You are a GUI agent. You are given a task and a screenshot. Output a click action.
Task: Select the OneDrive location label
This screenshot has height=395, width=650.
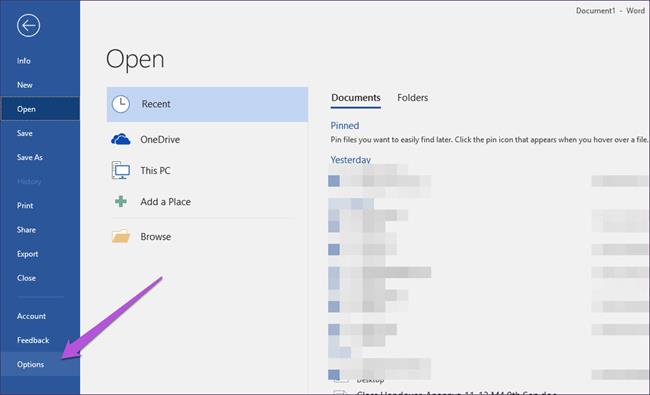pos(160,140)
